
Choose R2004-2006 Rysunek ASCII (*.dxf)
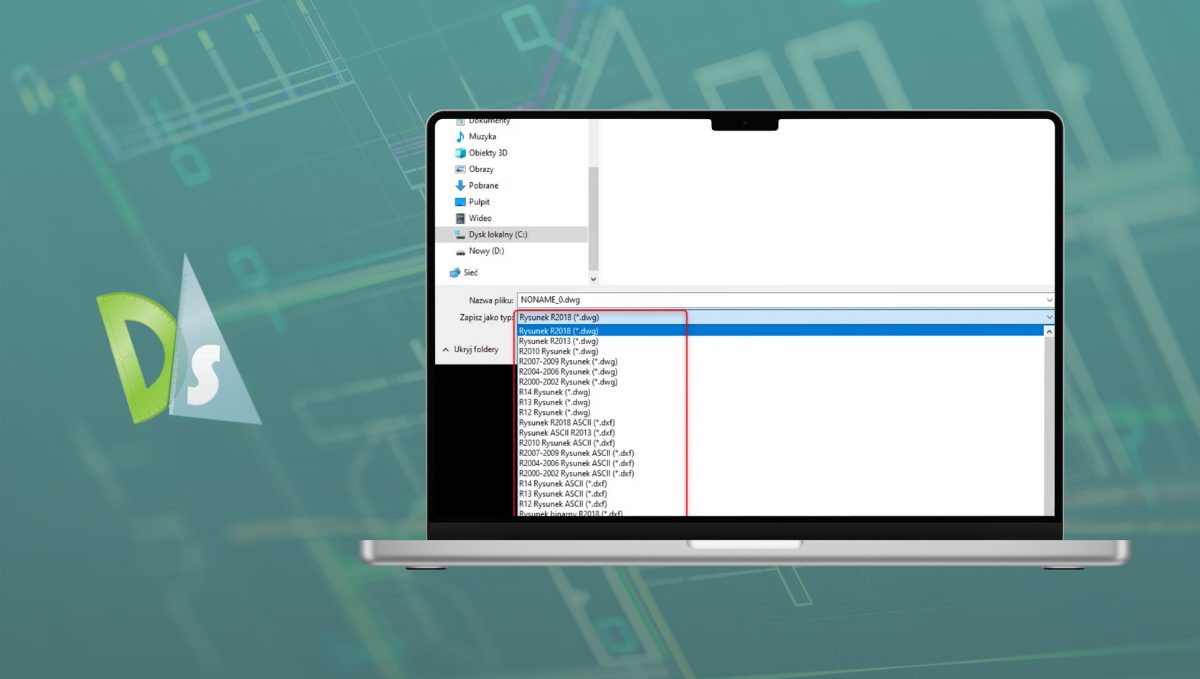pos(576,463)
